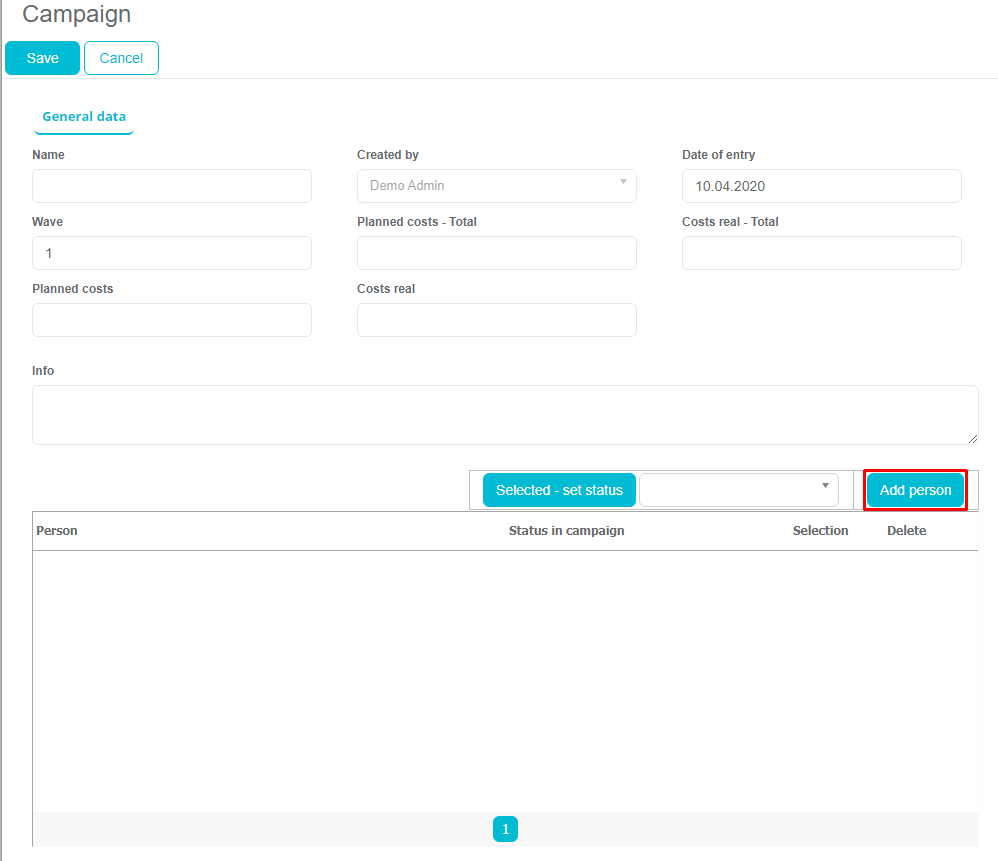The image size is (998, 861).
Task: Click the Selection column header
Action: tap(820, 531)
